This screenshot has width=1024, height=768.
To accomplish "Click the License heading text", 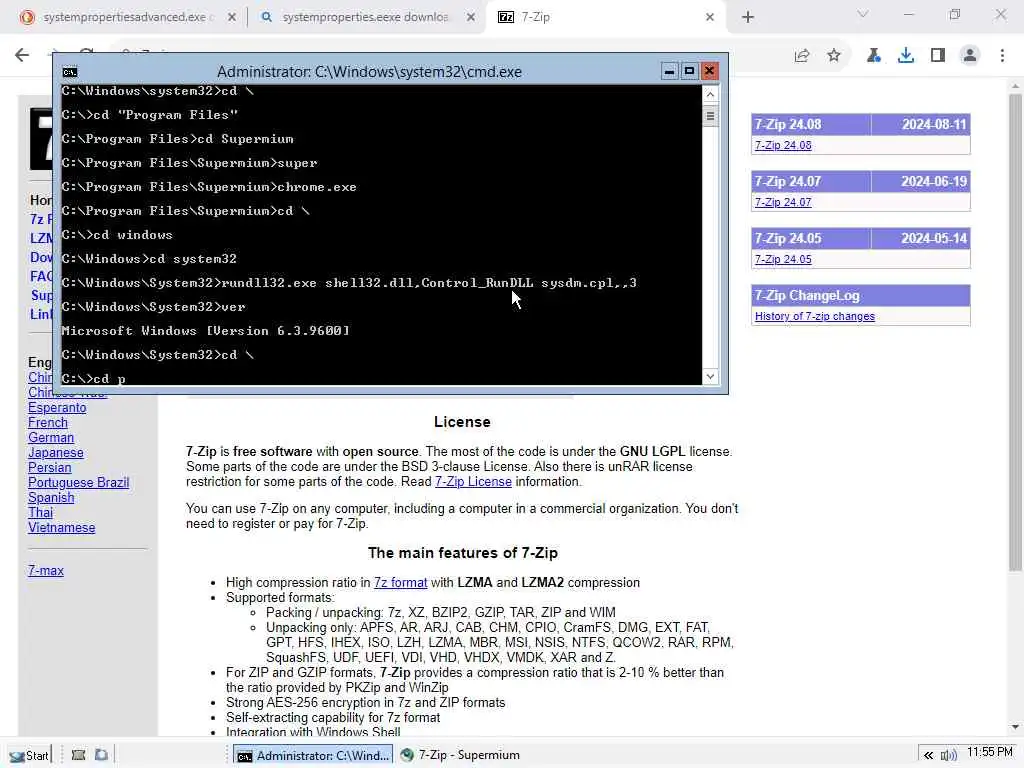I will [x=462, y=422].
